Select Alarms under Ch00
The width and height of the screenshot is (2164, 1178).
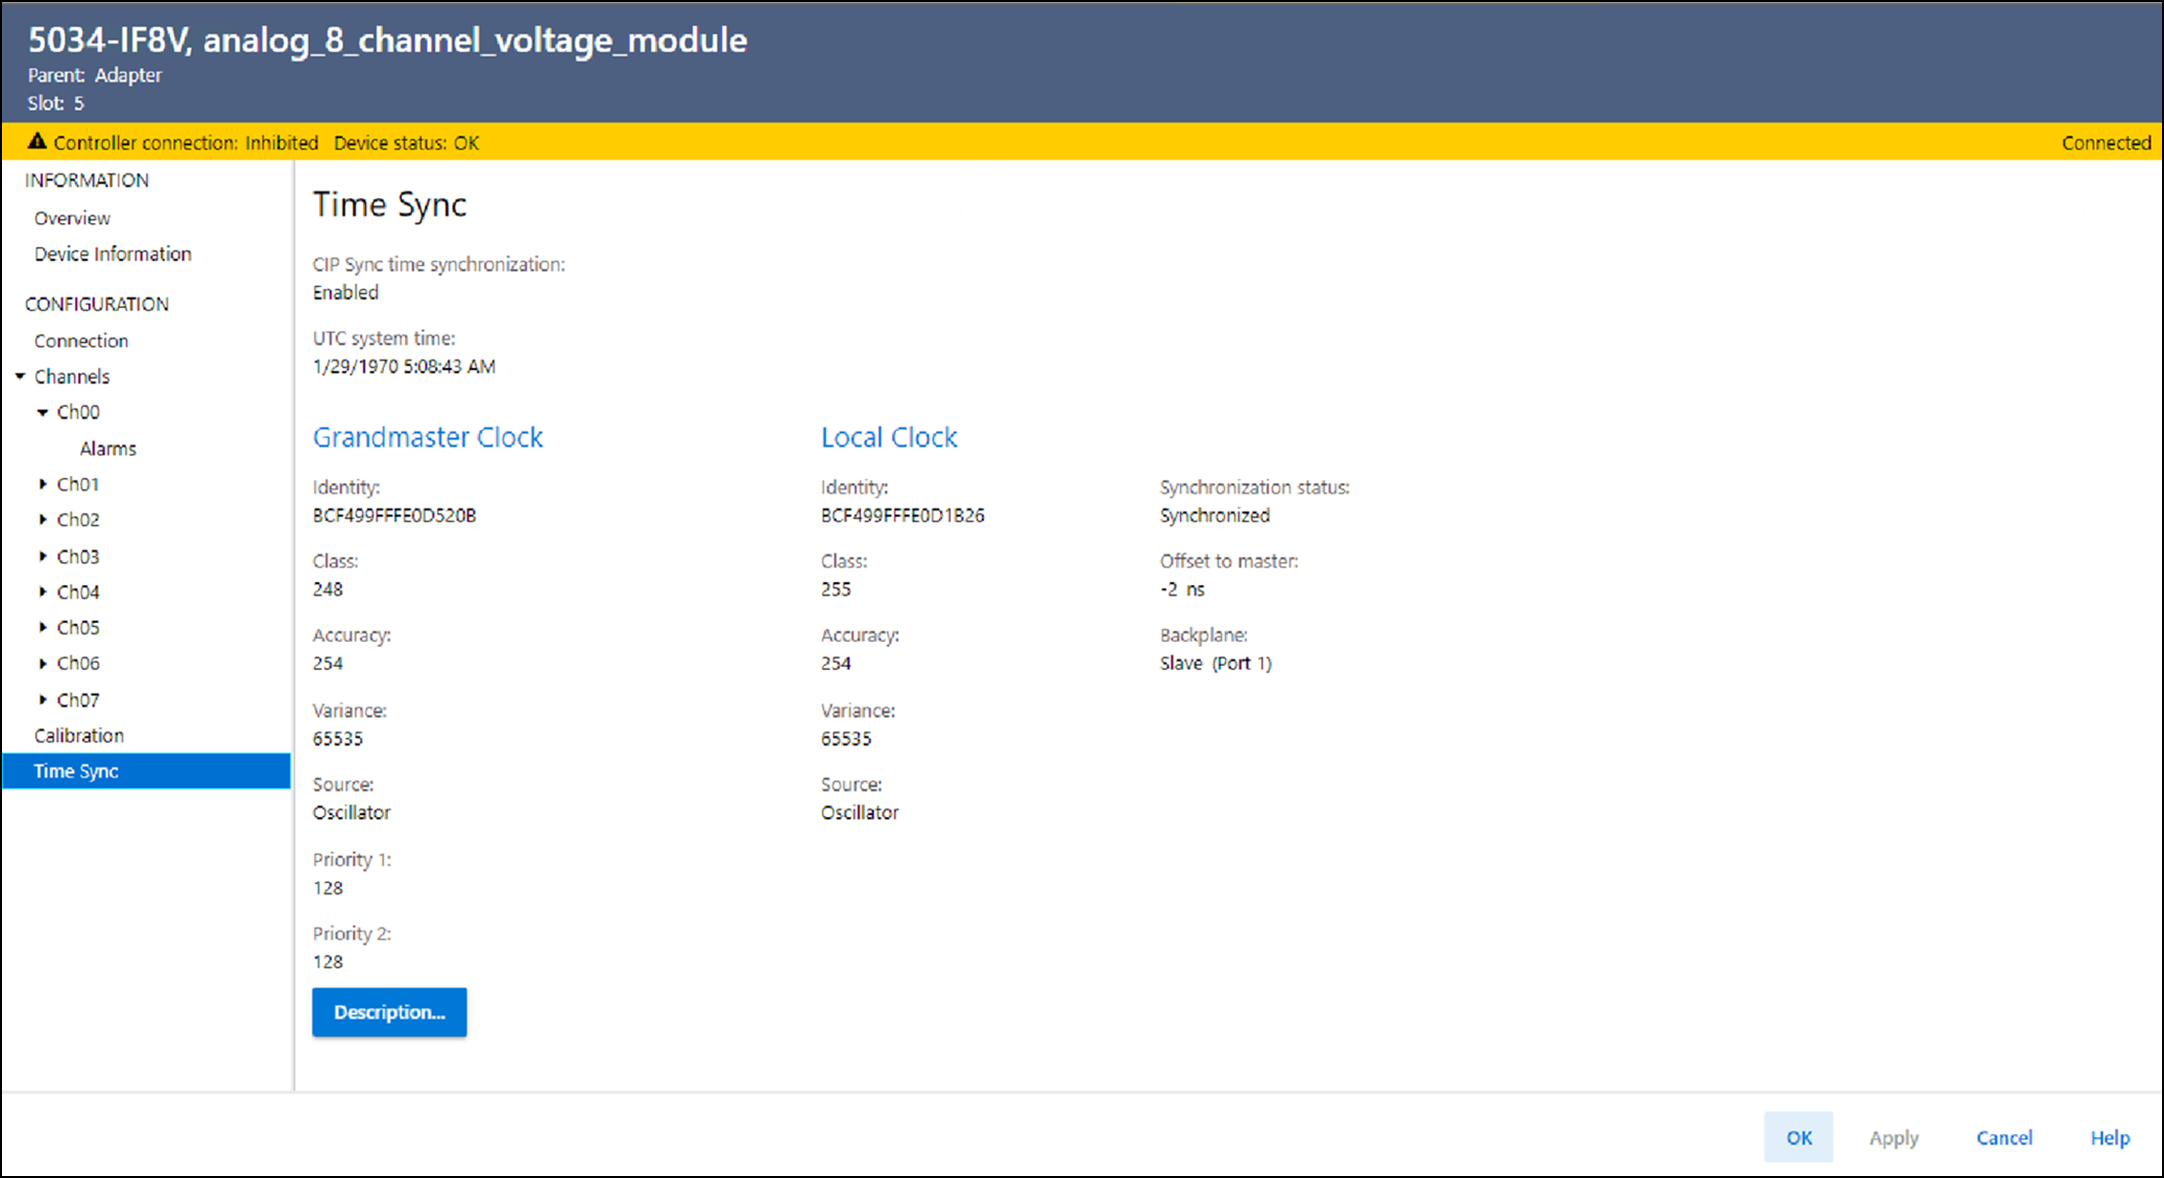(x=108, y=449)
